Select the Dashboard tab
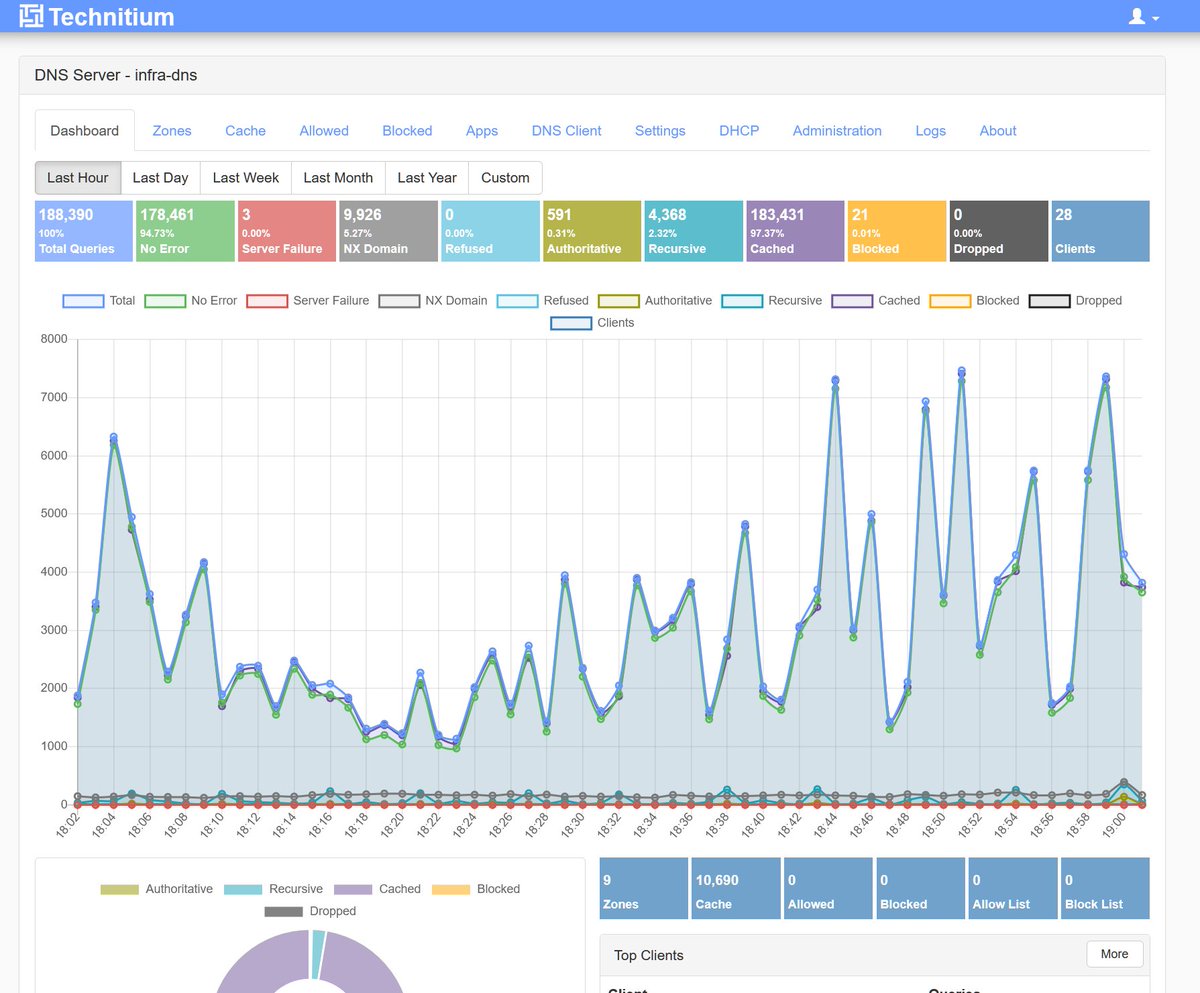1200x993 pixels. point(85,131)
